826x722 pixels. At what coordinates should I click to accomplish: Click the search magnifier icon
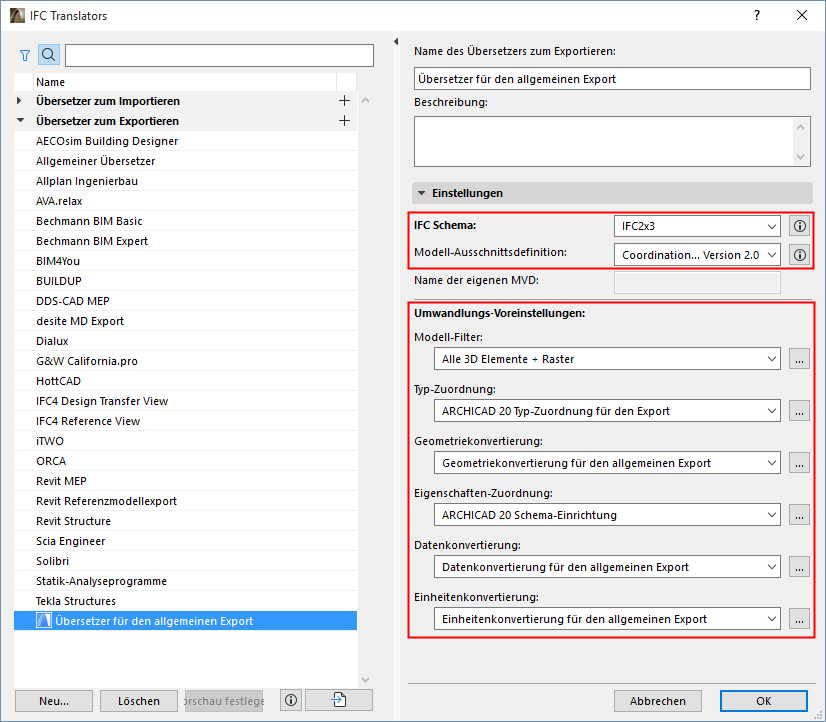48,55
